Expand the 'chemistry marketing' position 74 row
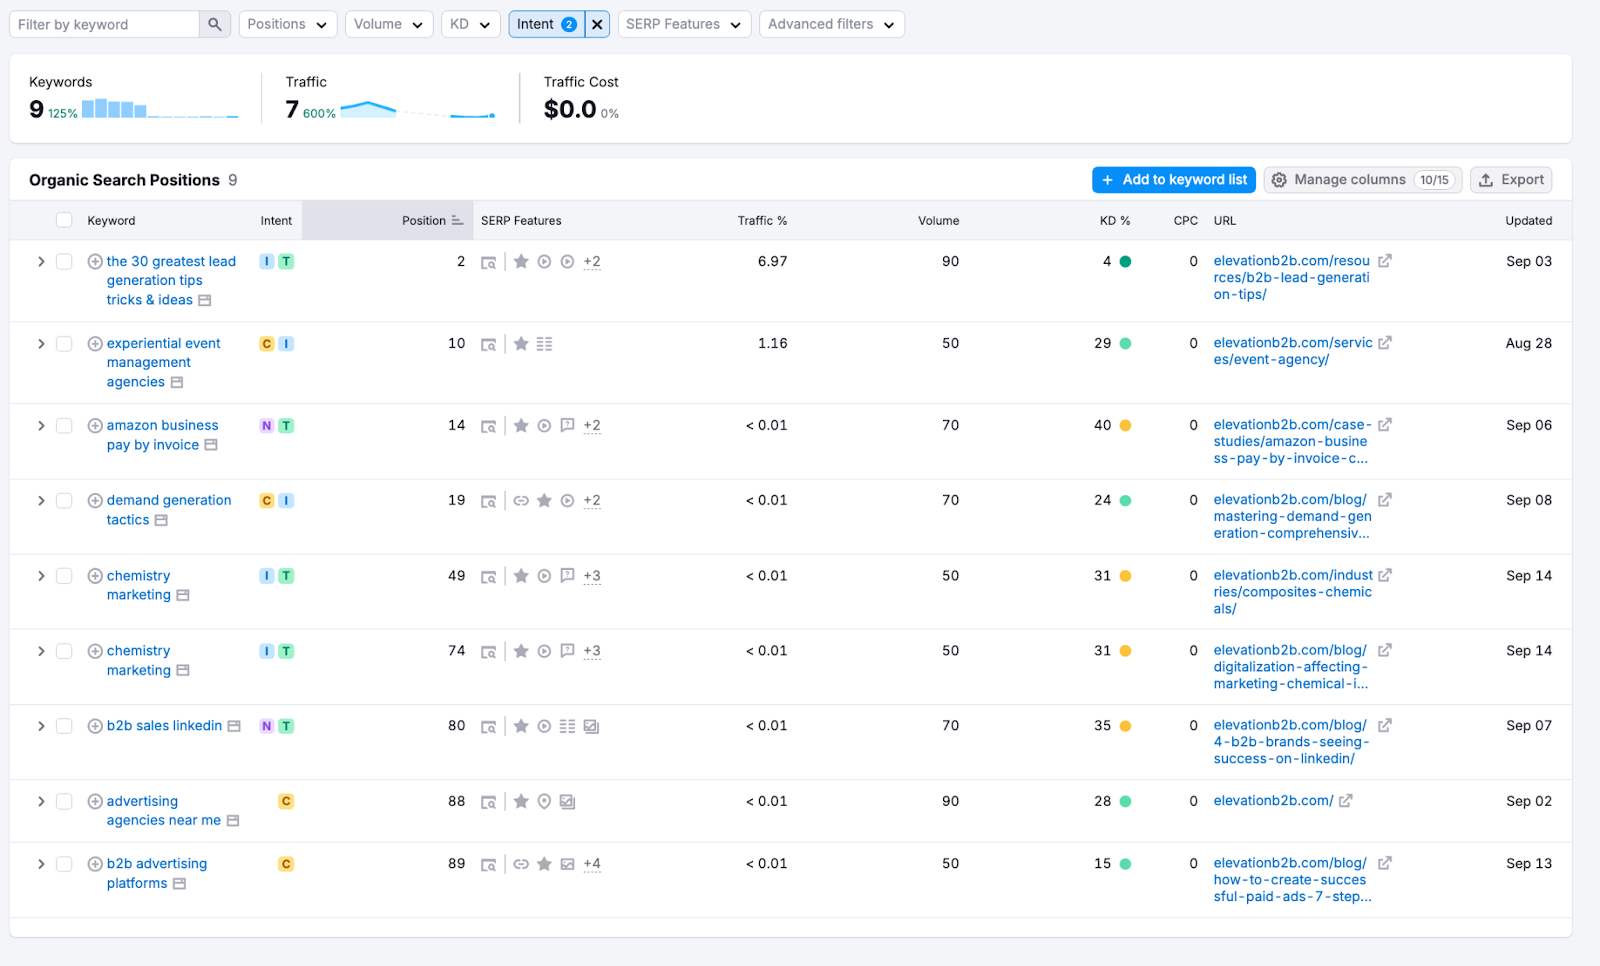The width and height of the screenshot is (1600, 966). [x=41, y=651]
